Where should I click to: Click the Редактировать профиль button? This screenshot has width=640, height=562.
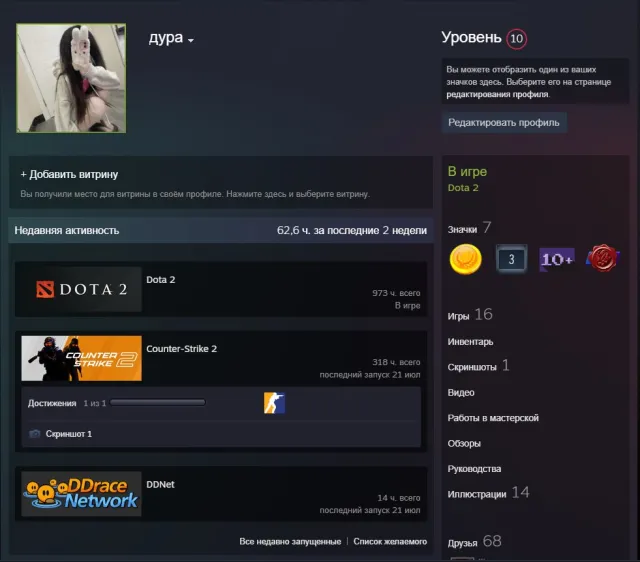tap(504, 122)
